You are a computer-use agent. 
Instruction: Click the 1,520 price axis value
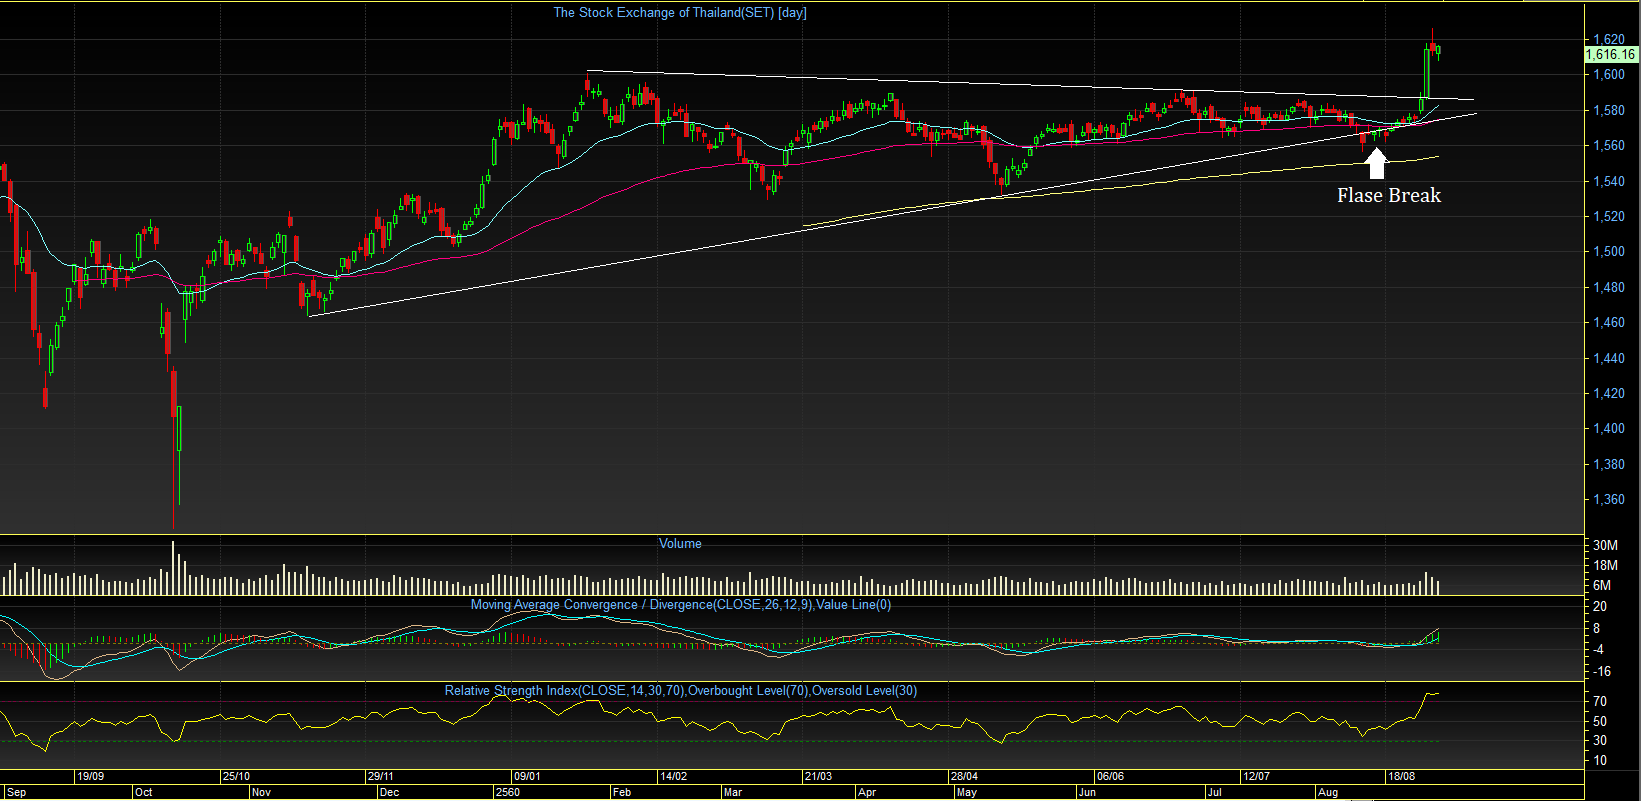(1609, 216)
